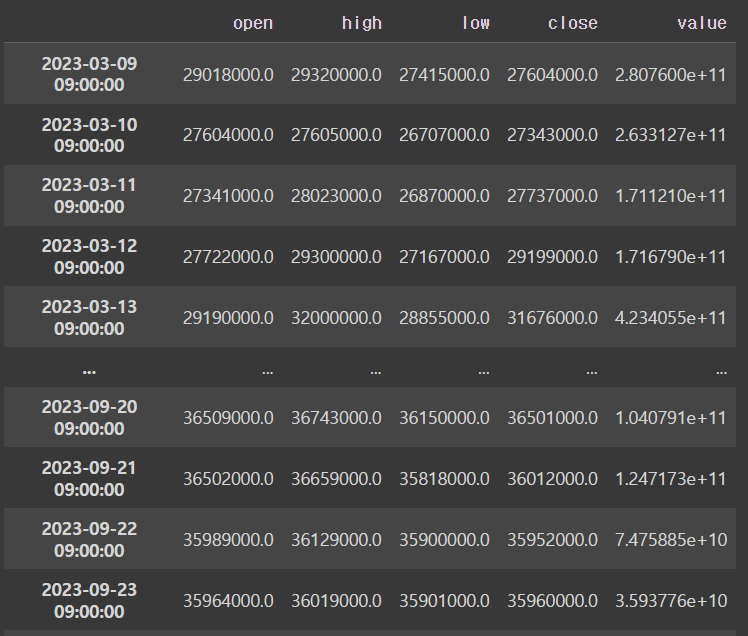Click the value cell 3.593776e+10

(671, 601)
